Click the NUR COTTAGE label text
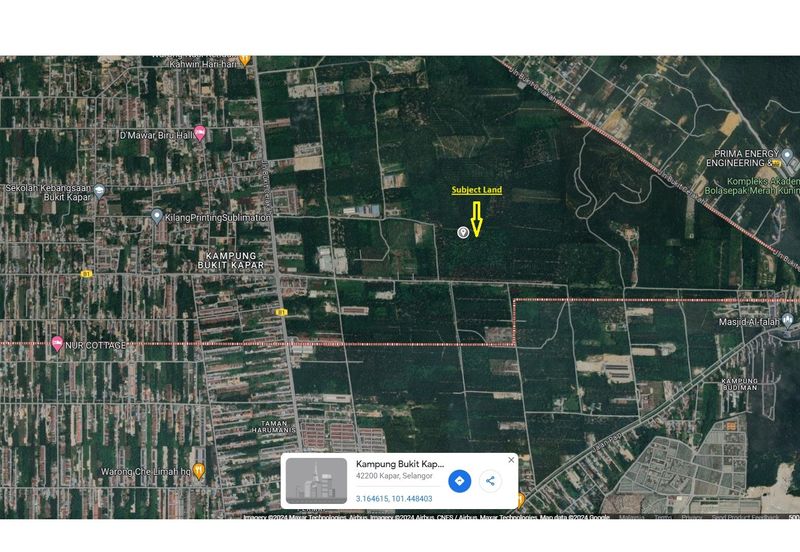 [95, 345]
